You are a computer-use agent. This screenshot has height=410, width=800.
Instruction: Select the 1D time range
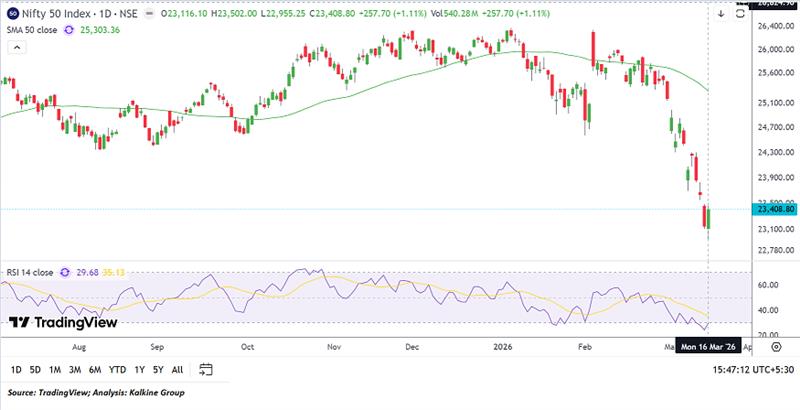(x=16, y=369)
